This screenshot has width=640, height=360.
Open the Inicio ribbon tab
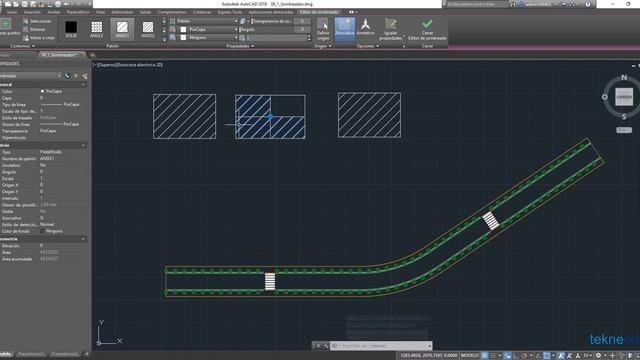click(x=12, y=12)
